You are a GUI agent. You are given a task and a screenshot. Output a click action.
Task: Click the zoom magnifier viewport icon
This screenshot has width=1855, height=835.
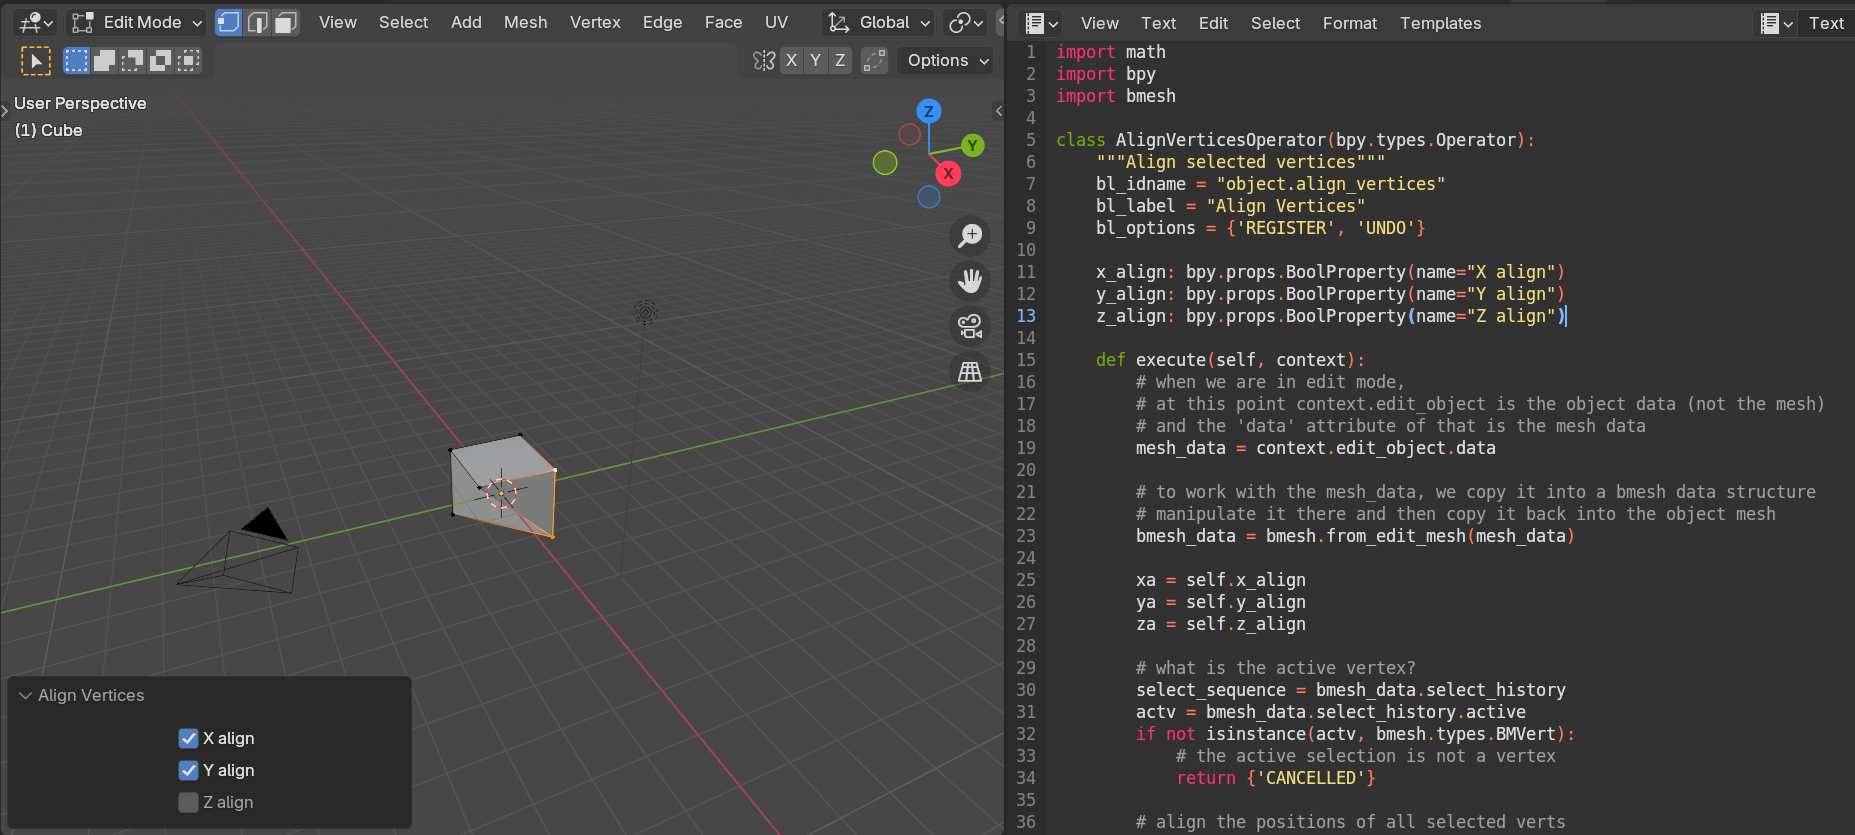[970, 236]
